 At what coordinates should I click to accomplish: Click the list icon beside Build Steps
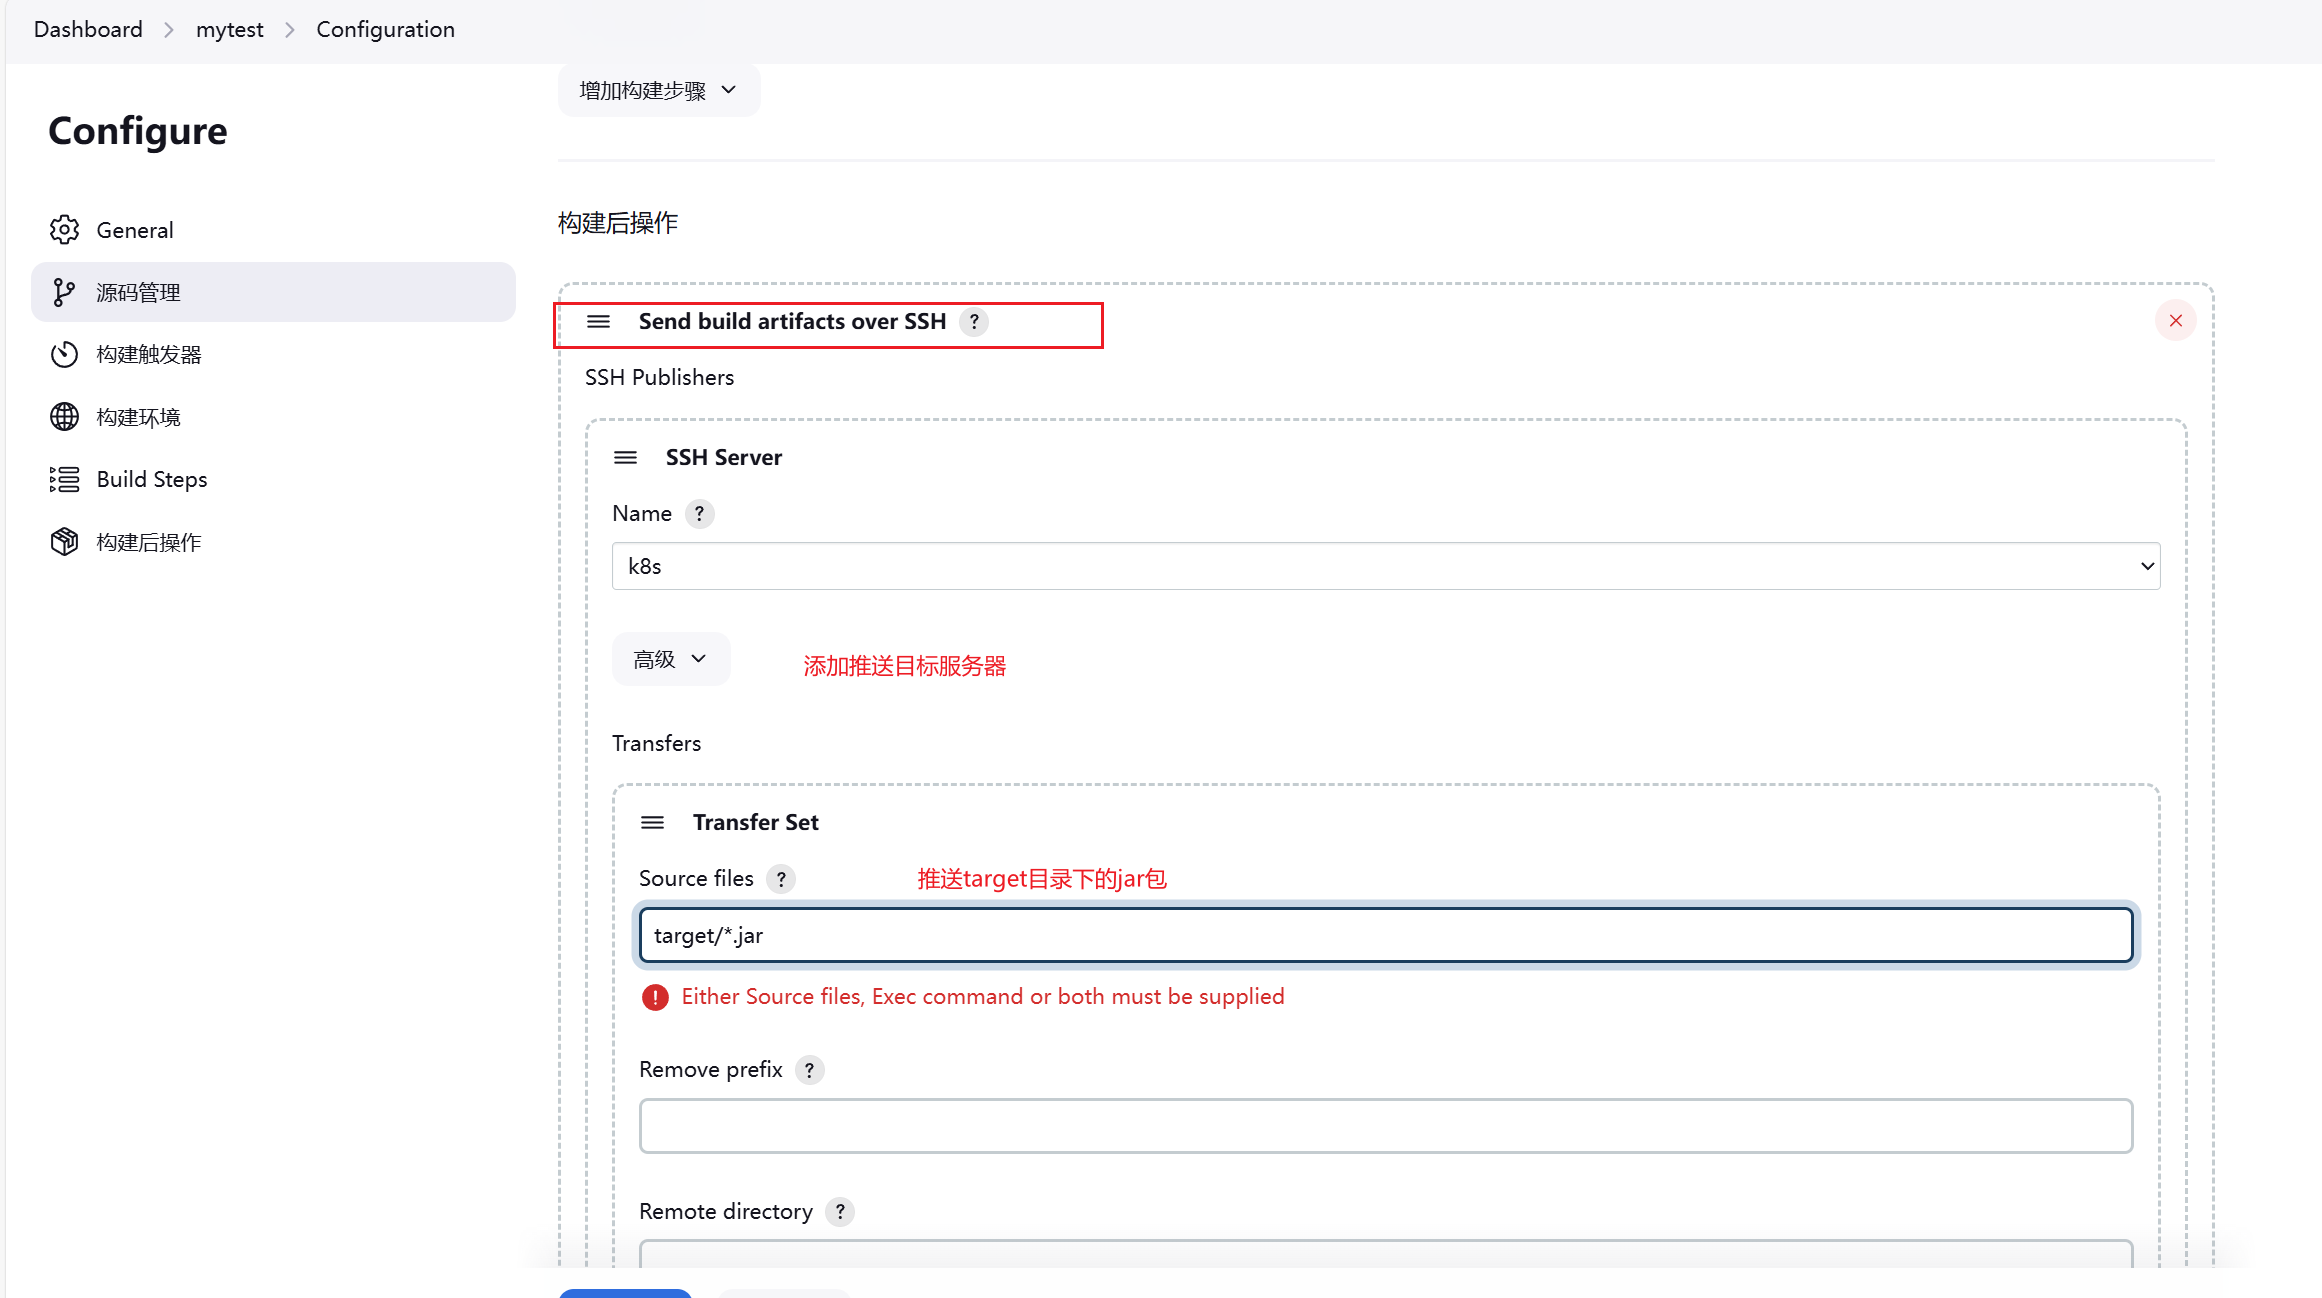[64, 479]
